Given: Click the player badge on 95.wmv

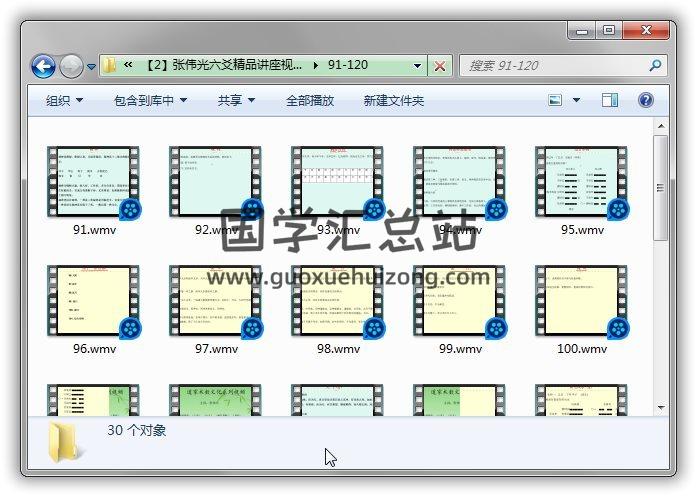Looking at the screenshot, I should click(x=618, y=209).
